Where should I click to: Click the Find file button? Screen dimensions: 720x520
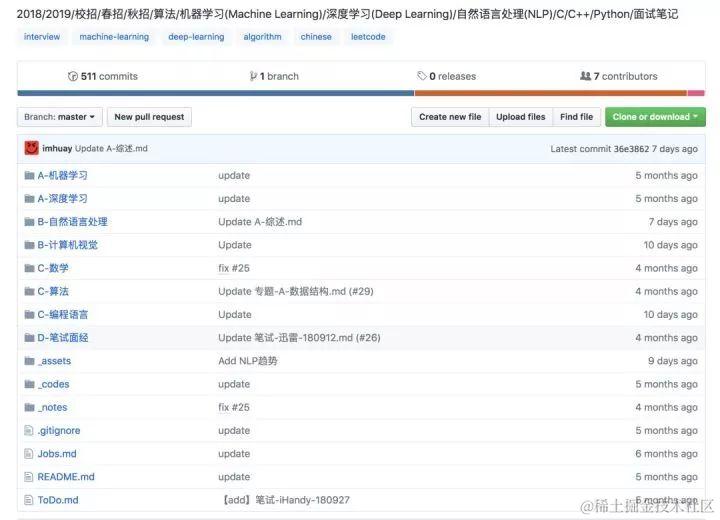click(577, 117)
